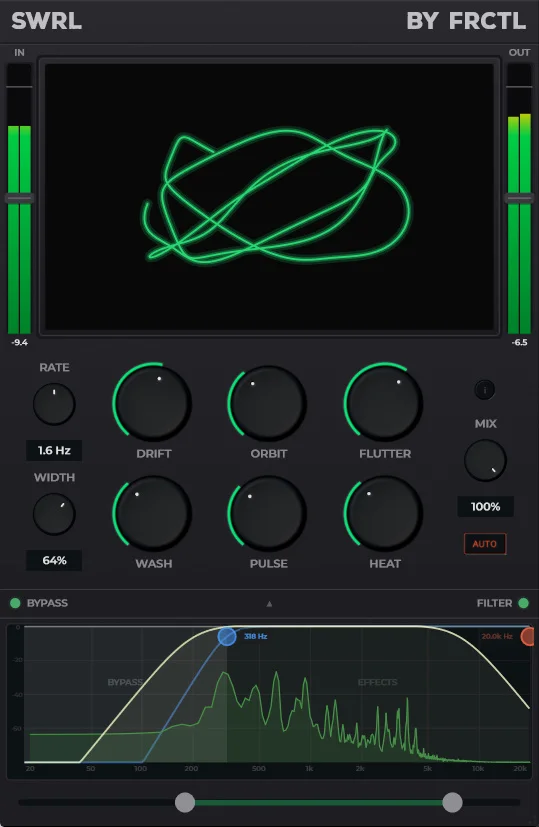Select the 1.6 Hz rate value field
Screen dimensions: 539x827
[x=54, y=450]
